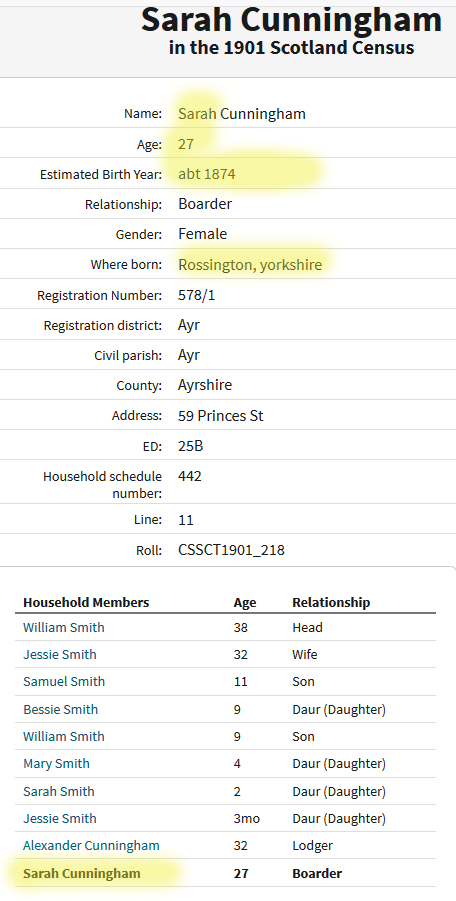The width and height of the screenshot is (456, 901).
Task: Click the CSSCT1901_218 roll value
Action: click(x=231, y=550)
